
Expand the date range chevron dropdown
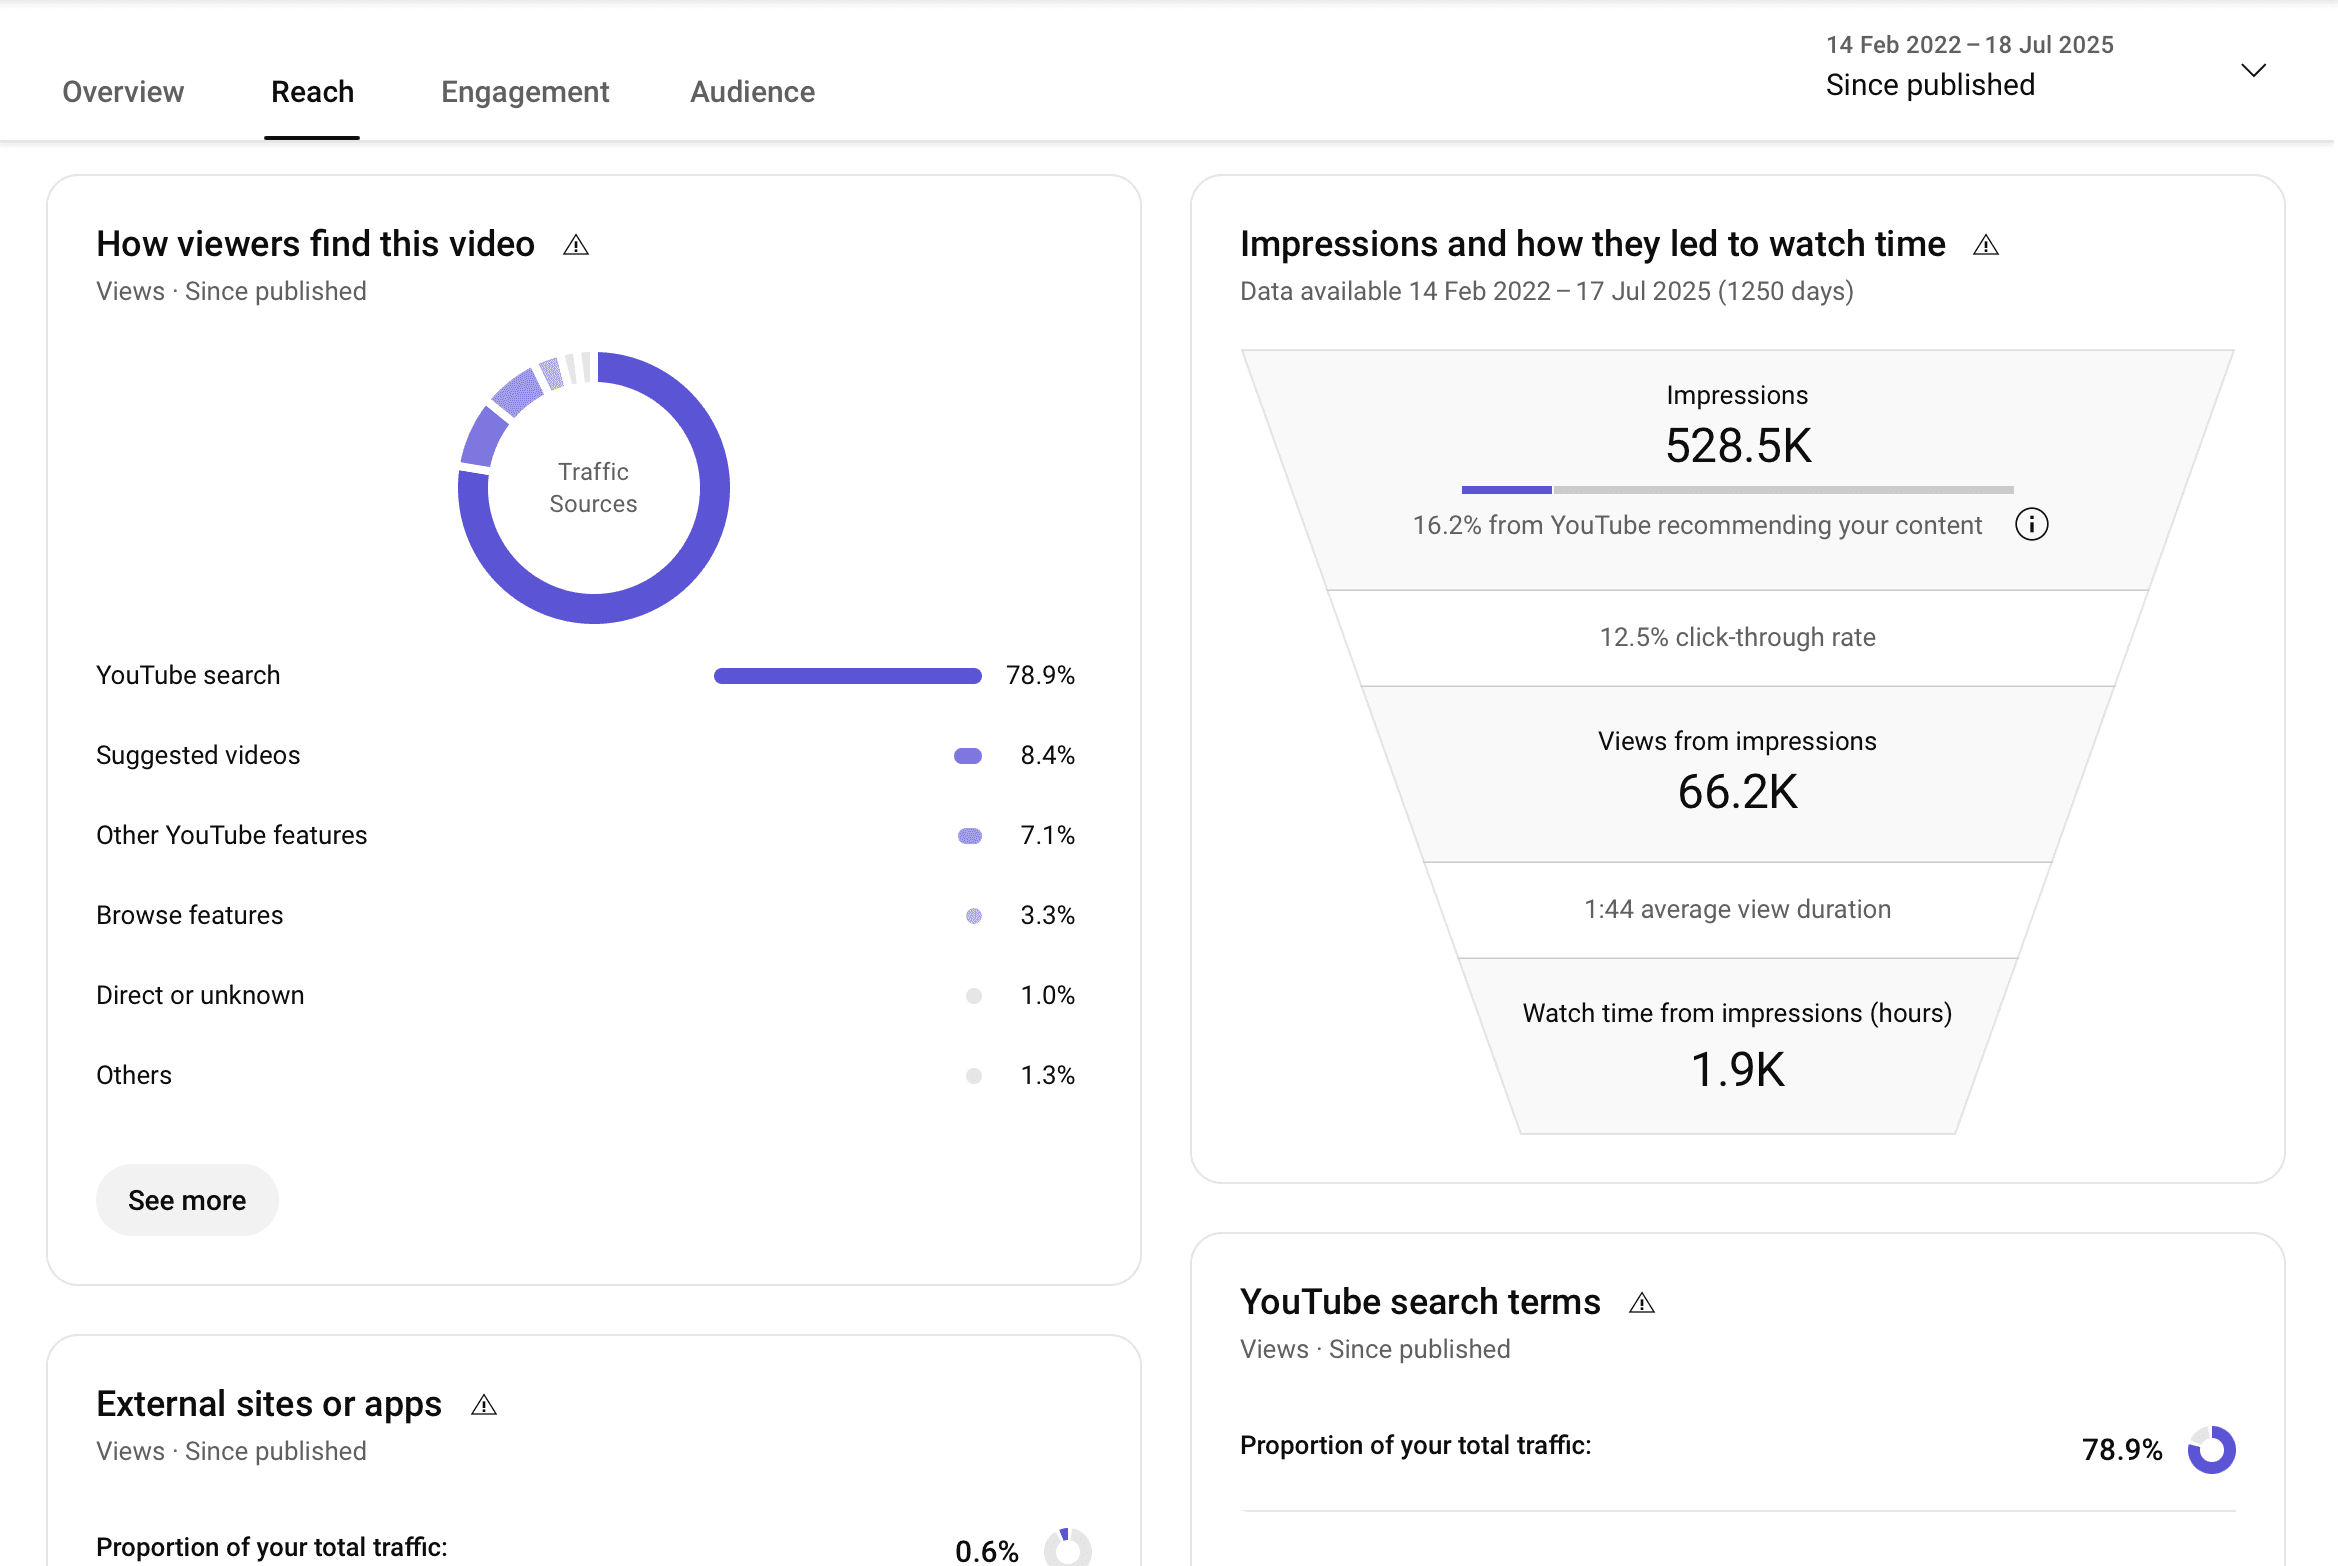2253,71
